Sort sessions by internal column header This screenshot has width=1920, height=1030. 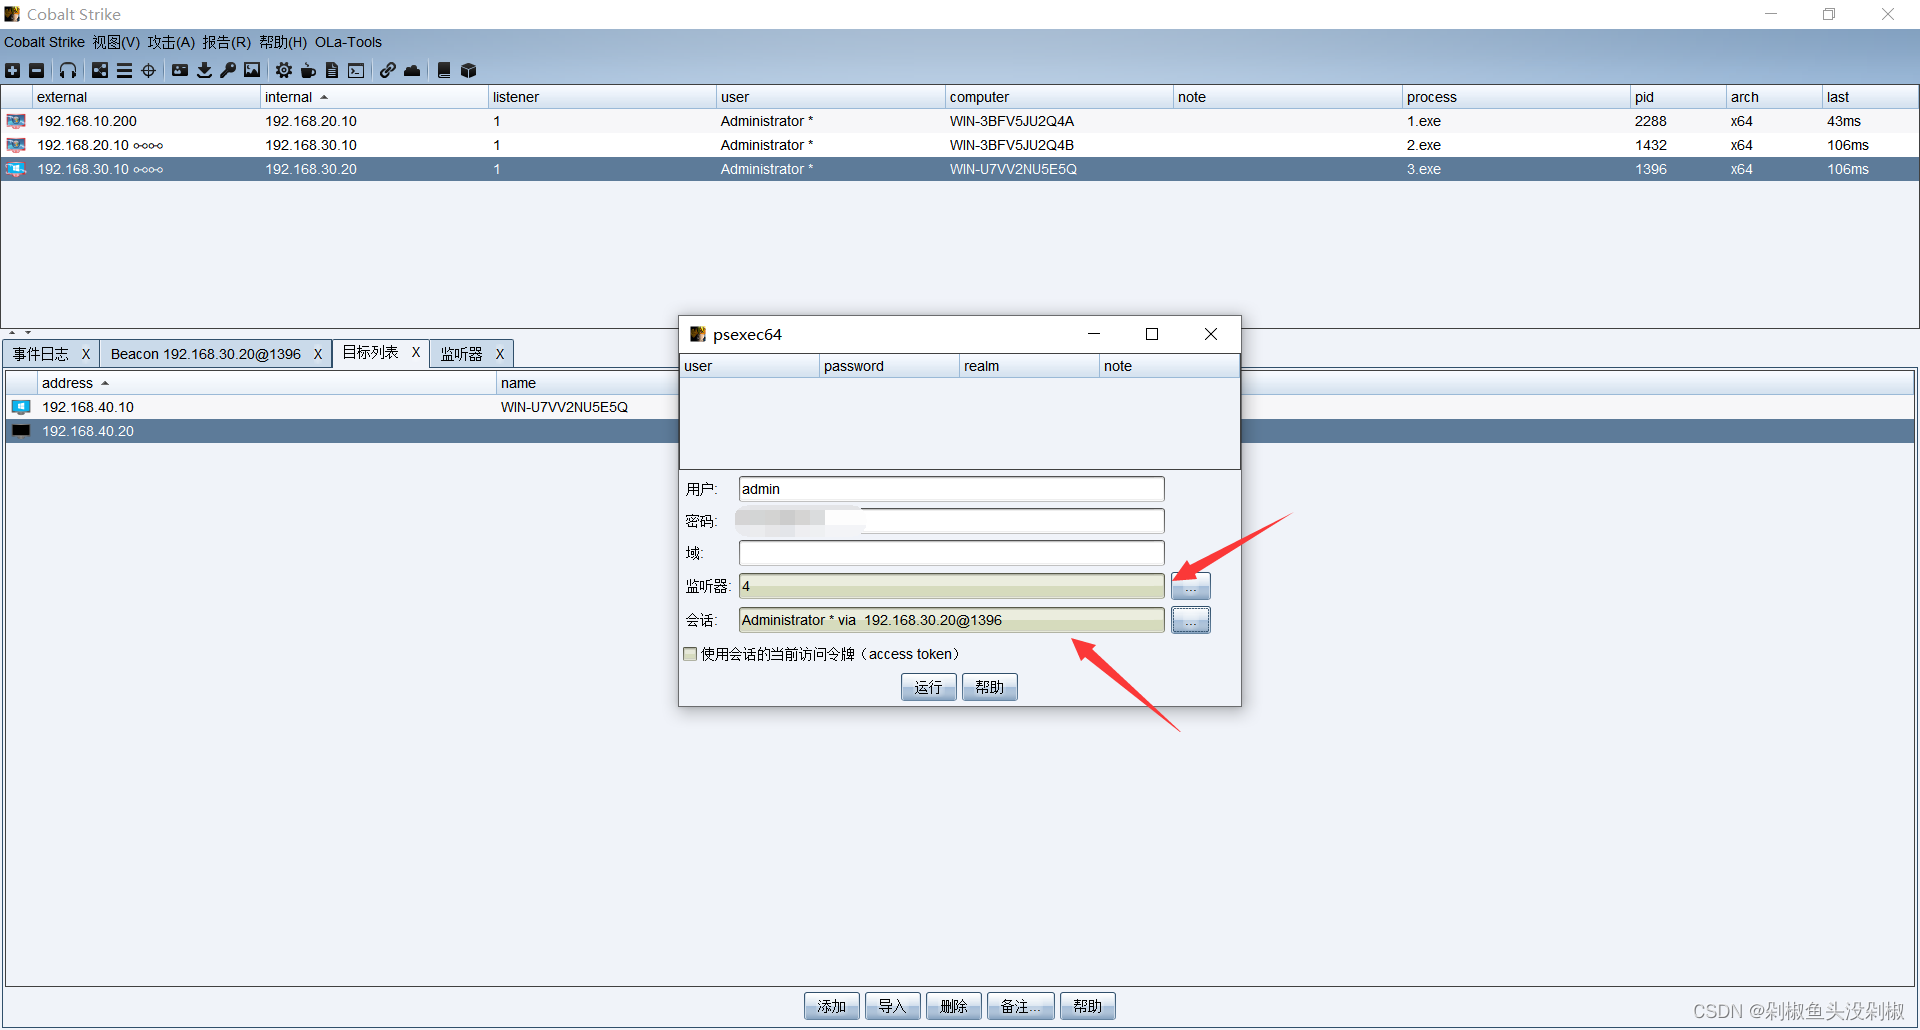(374, 97)
